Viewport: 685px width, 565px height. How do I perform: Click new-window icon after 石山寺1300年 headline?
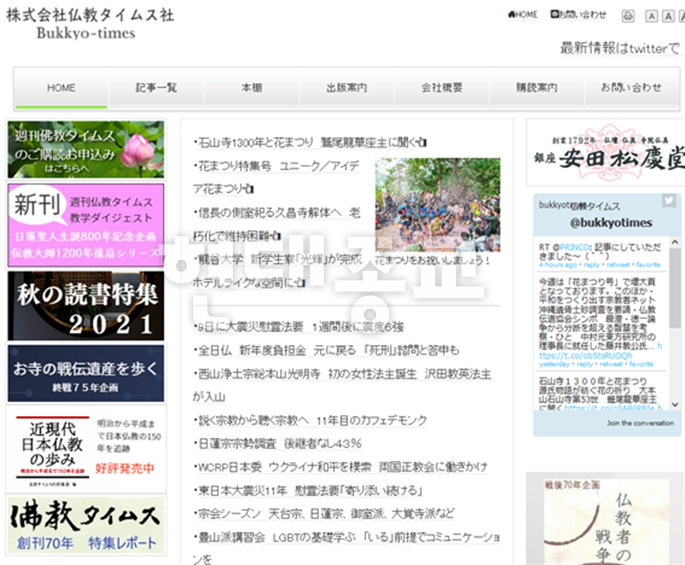[422, 142]
